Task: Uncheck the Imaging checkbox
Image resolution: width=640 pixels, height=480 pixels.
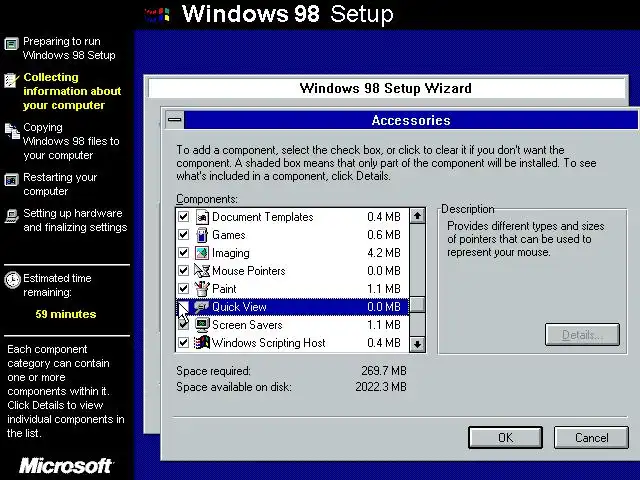Action: [184, 253]
